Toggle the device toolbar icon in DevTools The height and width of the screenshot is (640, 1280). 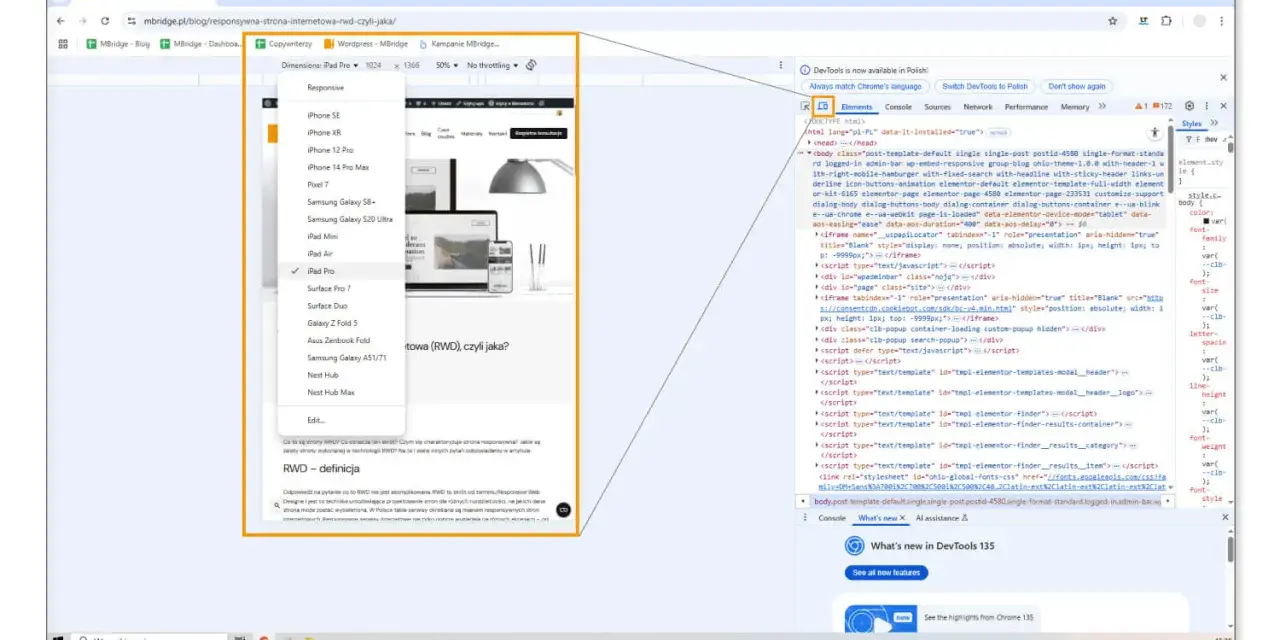click(x=823, y=106)
